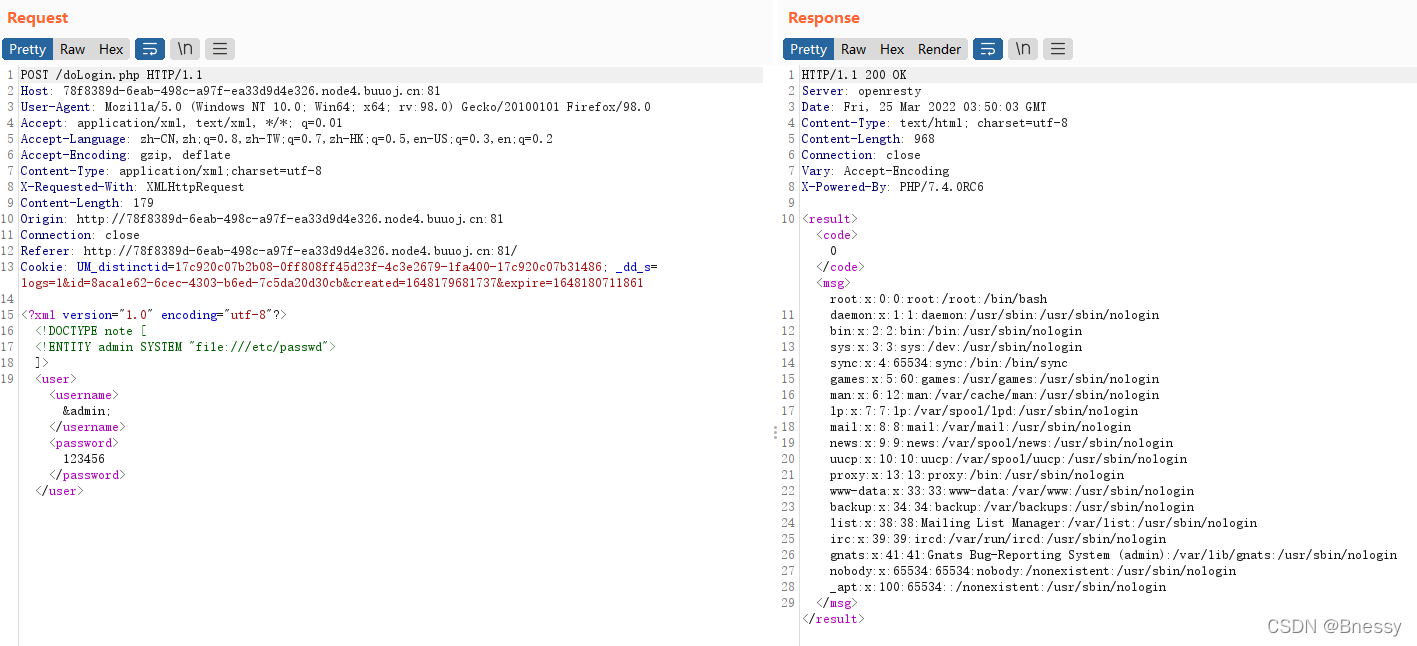Image resolution: width=1417 pixels, height=646 pixels.
Task: Click the request Content-Length: 179 line
Action: tap(86, 203)
